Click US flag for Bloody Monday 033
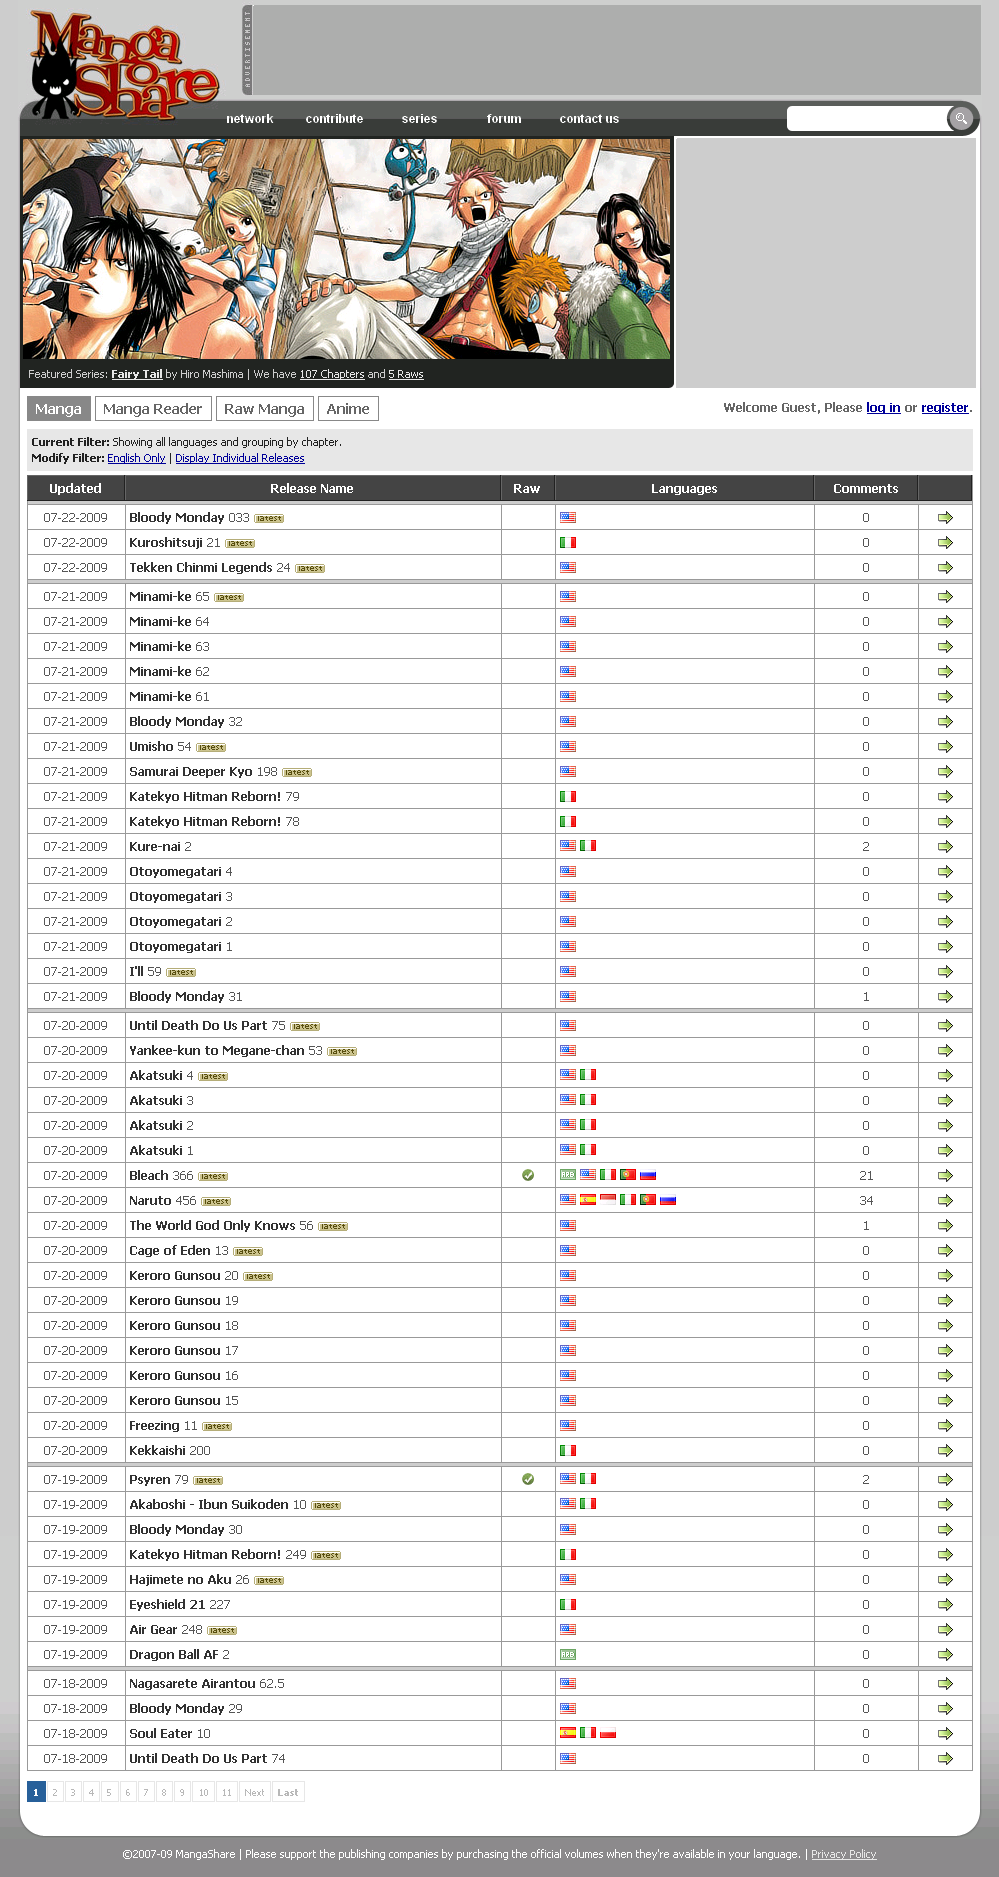 568,518
